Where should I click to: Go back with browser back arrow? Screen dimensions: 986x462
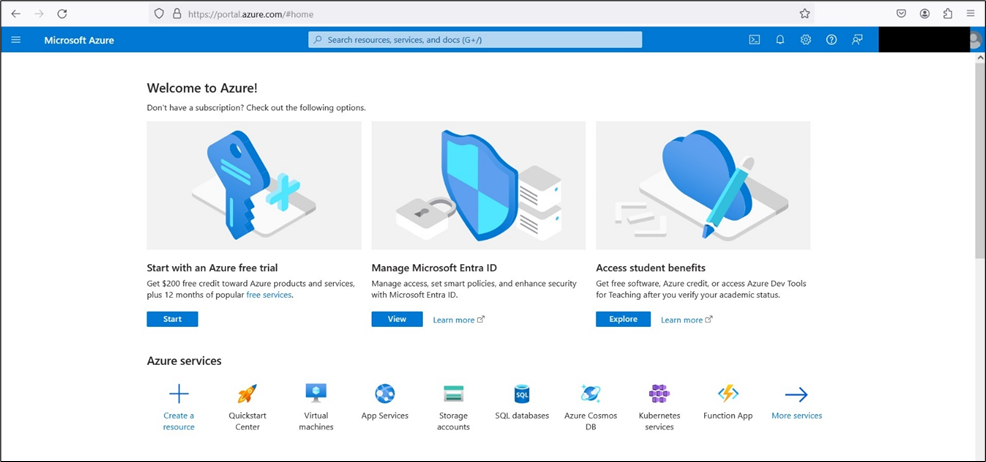16,13
